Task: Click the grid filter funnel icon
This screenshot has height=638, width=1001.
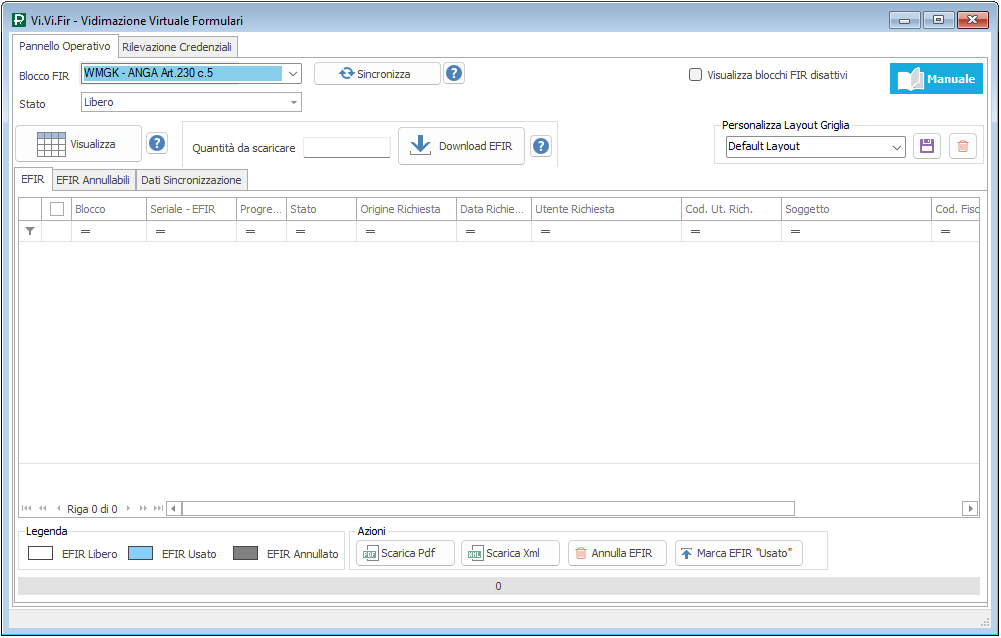Action: (x=30, y=231)
